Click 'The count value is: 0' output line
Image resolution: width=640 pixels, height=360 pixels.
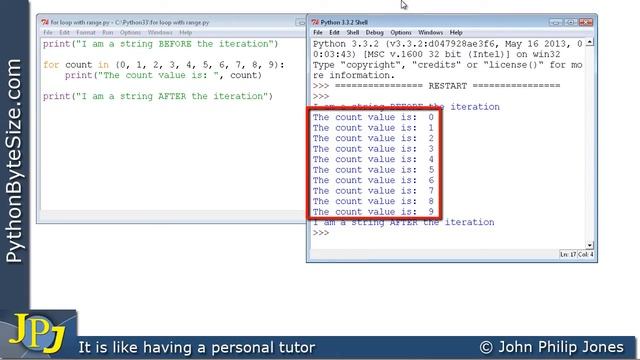coord(373,117)
